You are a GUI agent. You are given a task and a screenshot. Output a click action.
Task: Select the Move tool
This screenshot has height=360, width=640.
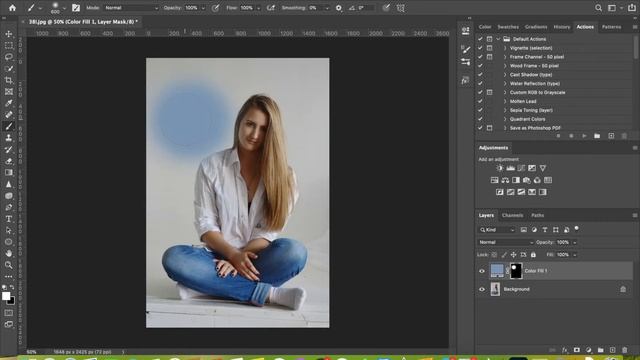(x=9, y=34)
